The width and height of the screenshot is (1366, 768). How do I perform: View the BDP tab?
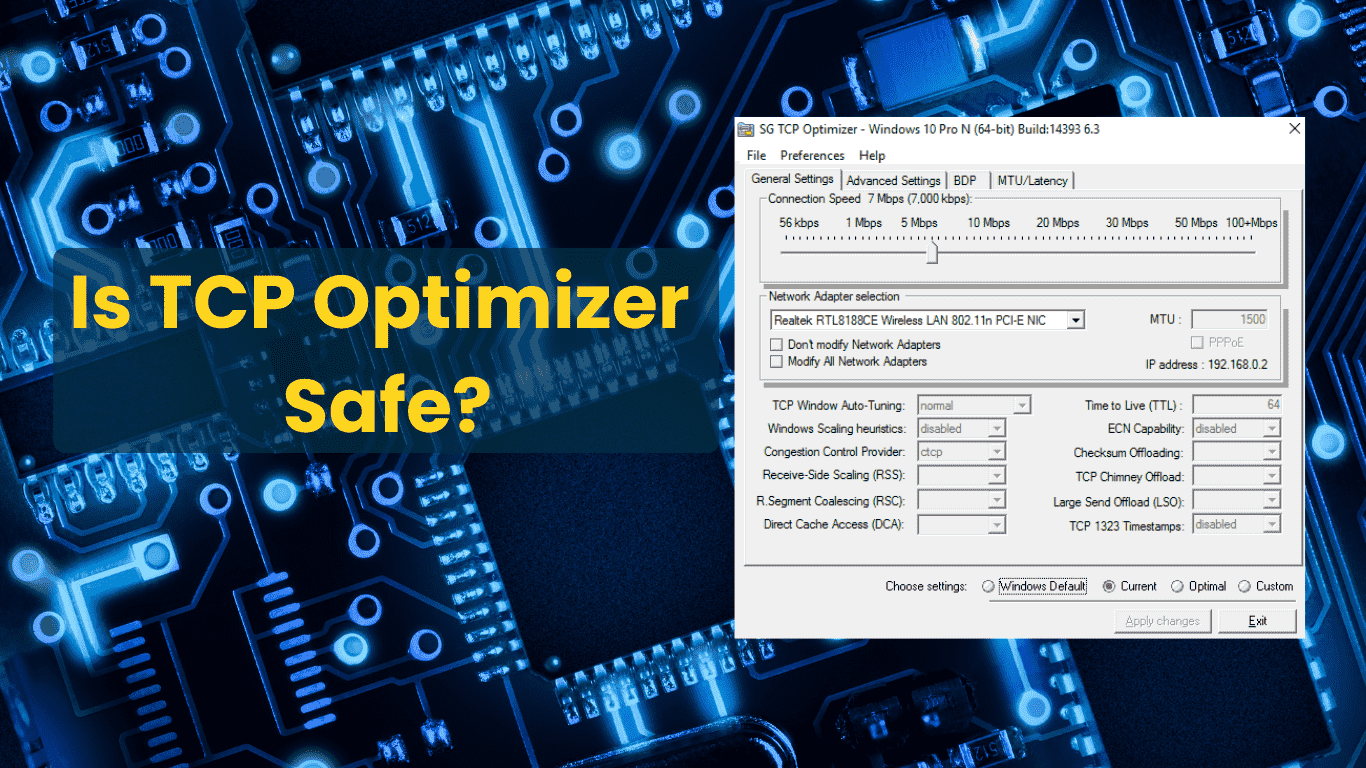(965, 180)
